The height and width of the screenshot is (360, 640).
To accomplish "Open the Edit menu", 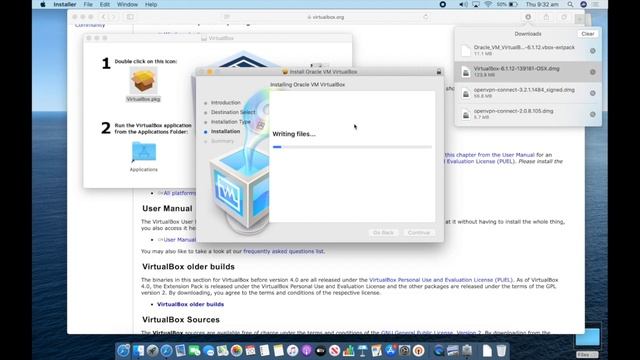I will click(x=104, y=4).
